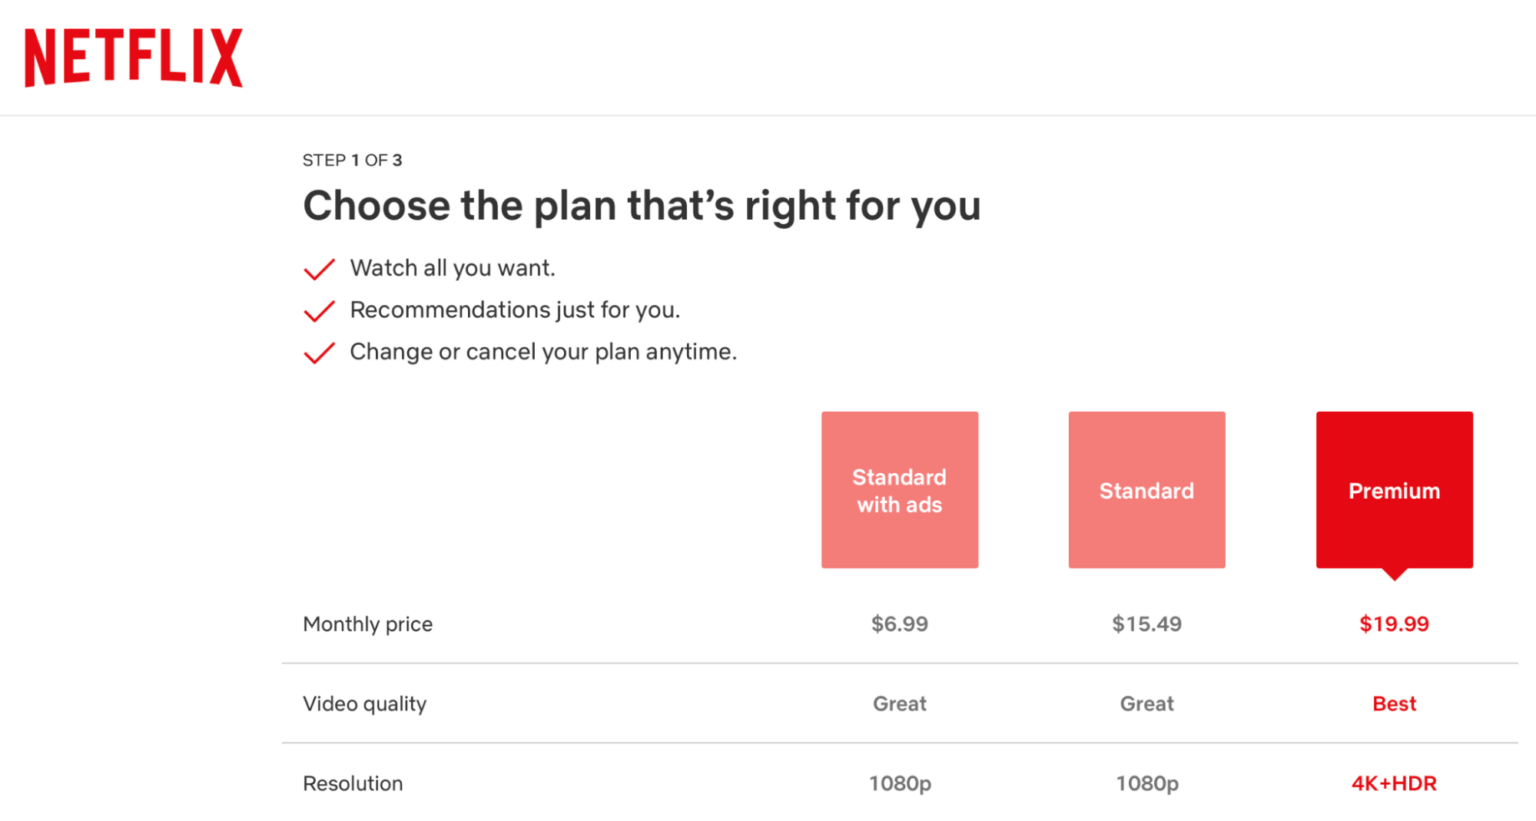Select the Standard with ads plan card
1536x821 pixels.
(x=899, y=490)
